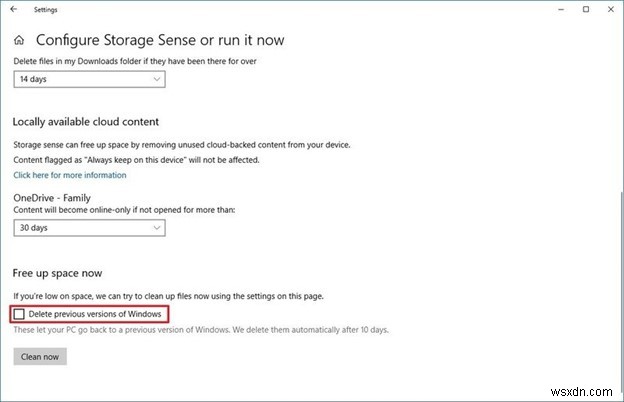The height and width of the screenshot is (402, 624).
Task: Click the 'Configure Storage Sense or run it now' heading
Action: [160, 41]
